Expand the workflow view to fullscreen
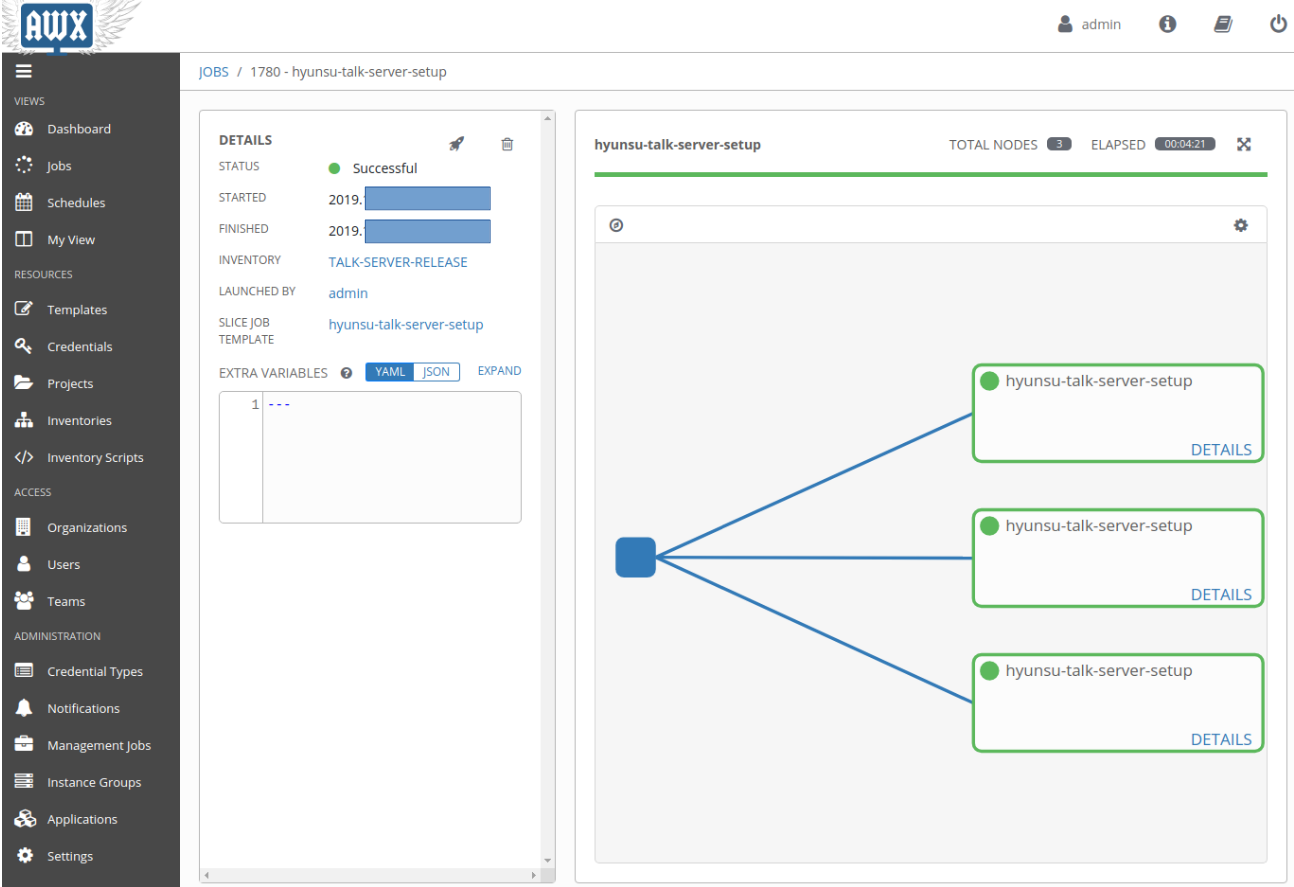This screenshot has width=1294, height=887. click(1244, 144)
